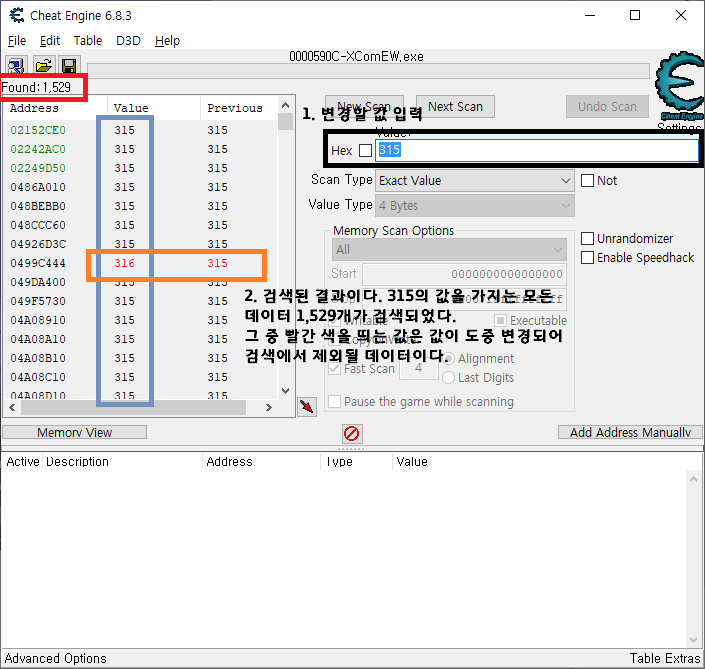Open the D3D menu

(x=128, y=41)
